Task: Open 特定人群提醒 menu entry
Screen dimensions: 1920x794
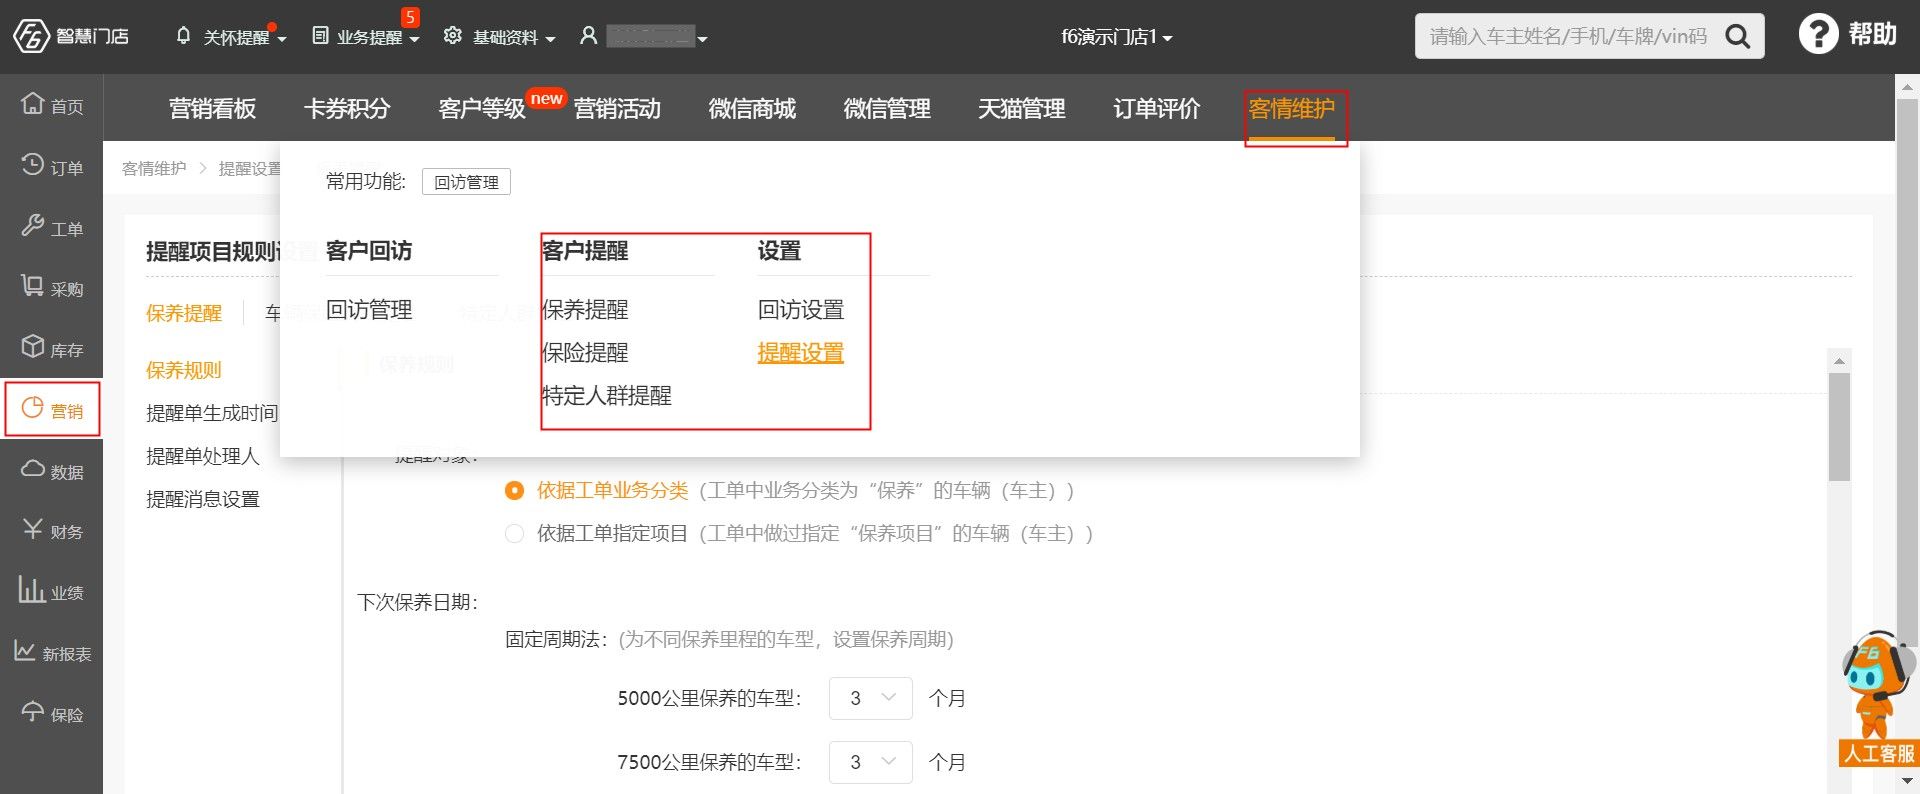Action: (607, 396)
